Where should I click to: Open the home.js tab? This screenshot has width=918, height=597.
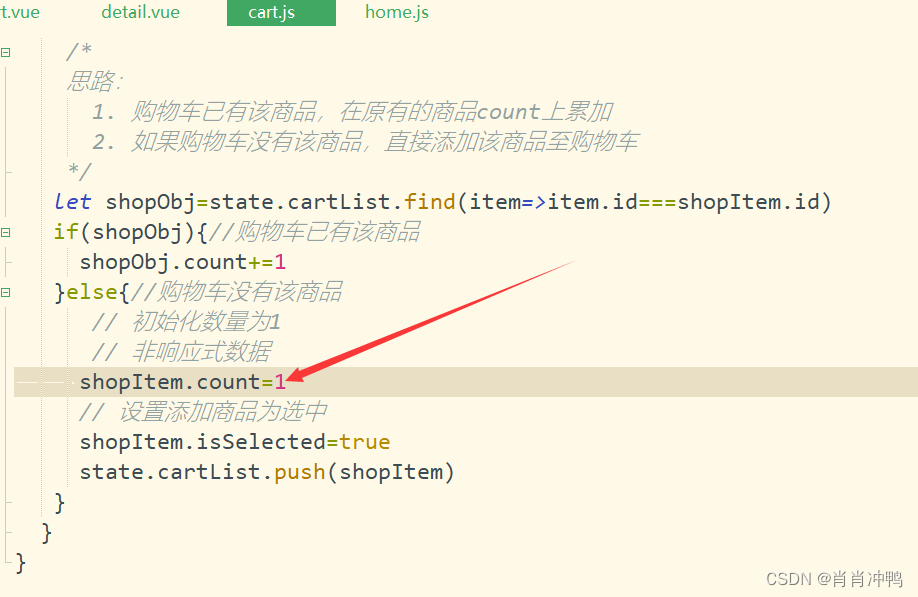coord(397,12)
